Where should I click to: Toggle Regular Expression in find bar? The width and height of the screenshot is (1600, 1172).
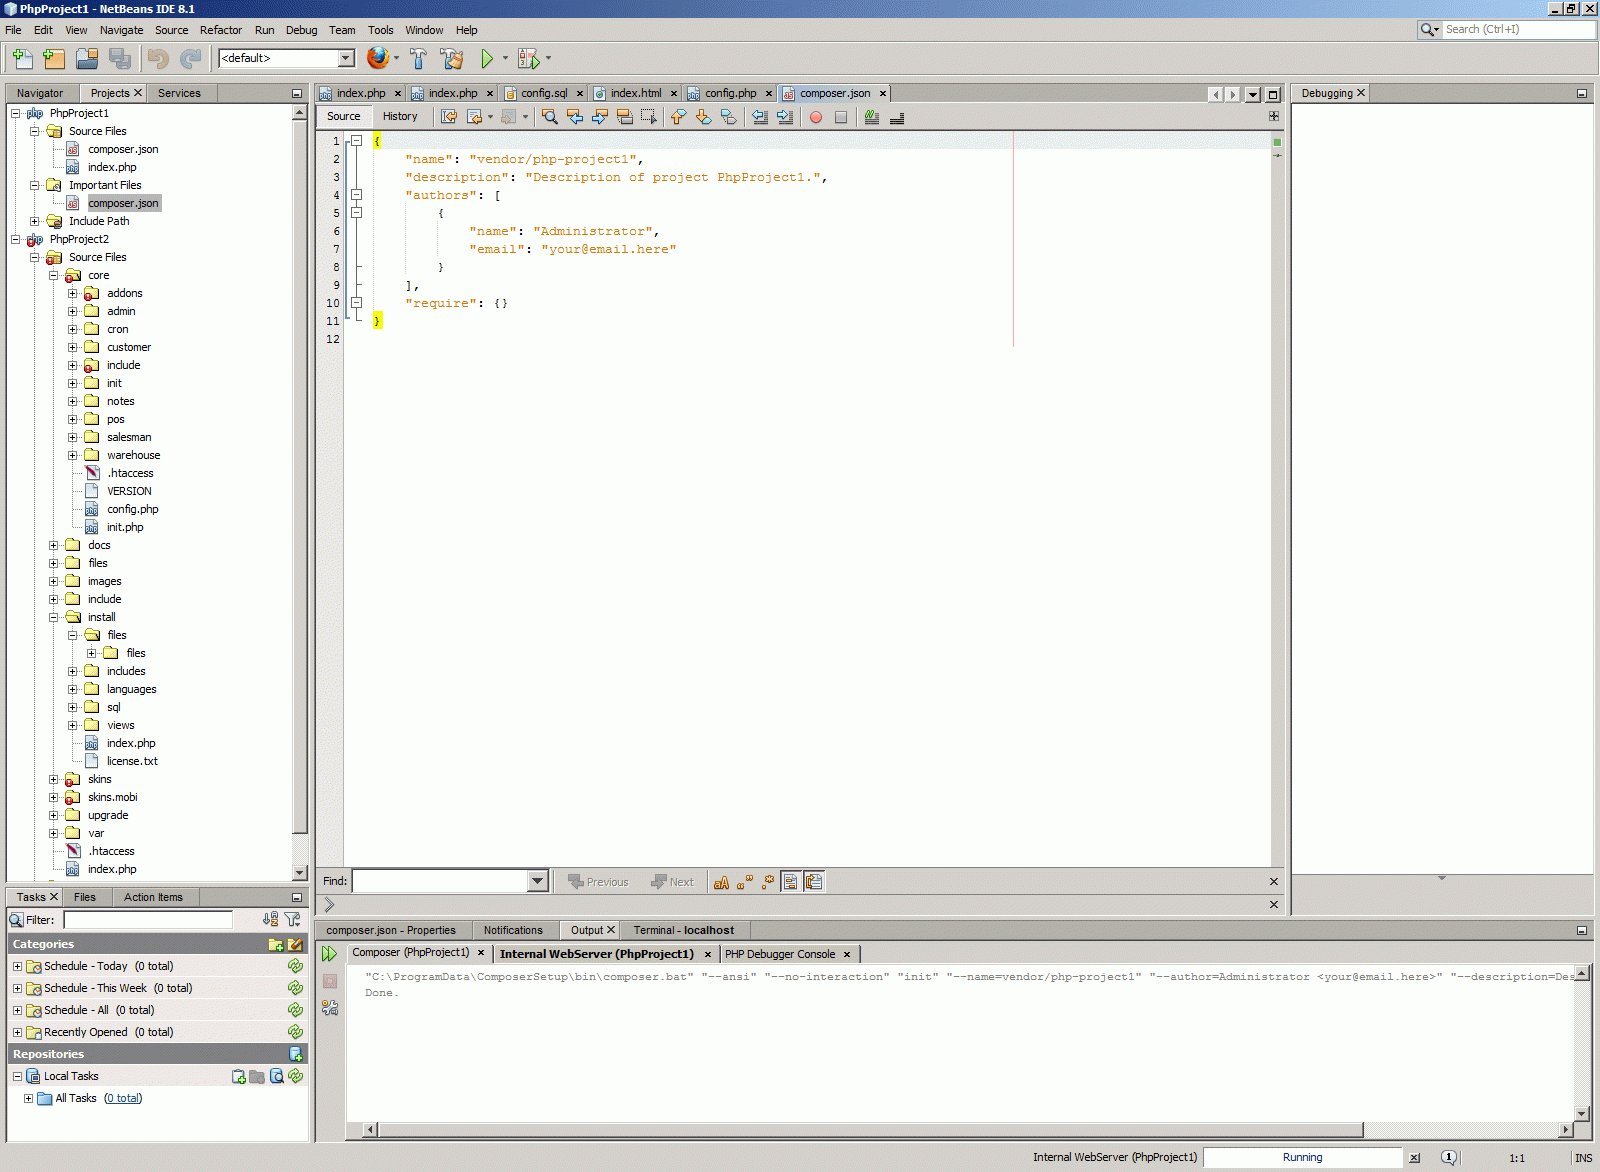click(x=768, y=882)
